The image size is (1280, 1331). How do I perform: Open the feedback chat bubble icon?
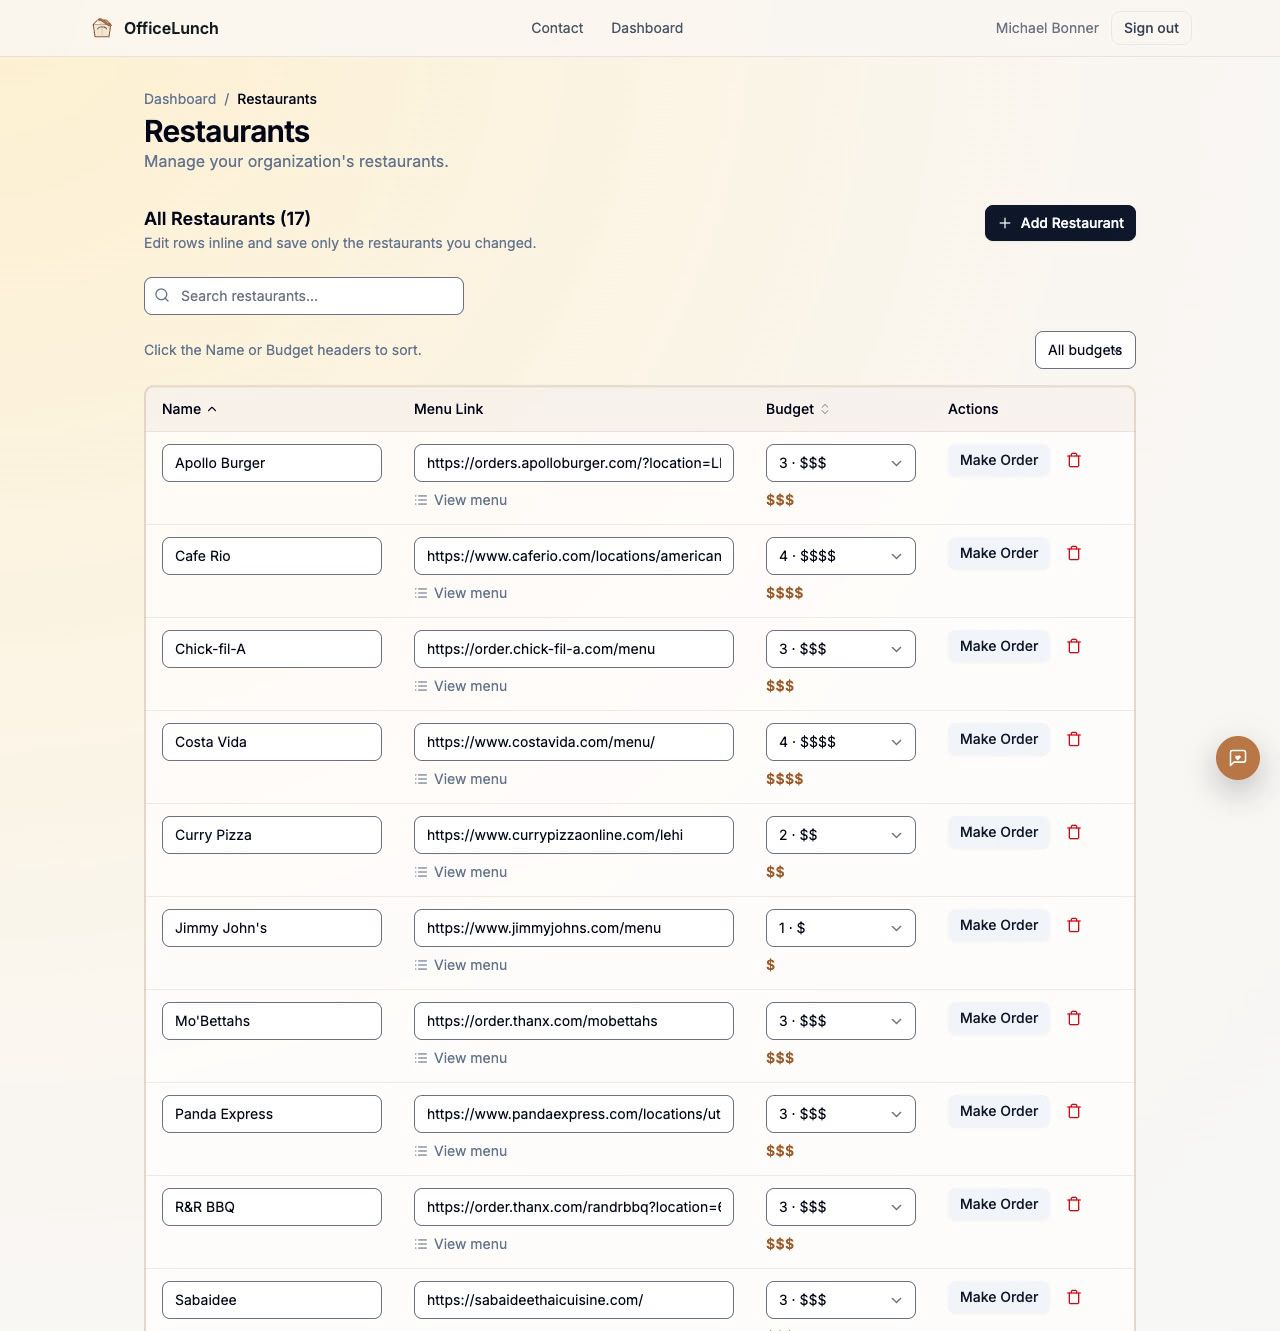pos(1238,758)
